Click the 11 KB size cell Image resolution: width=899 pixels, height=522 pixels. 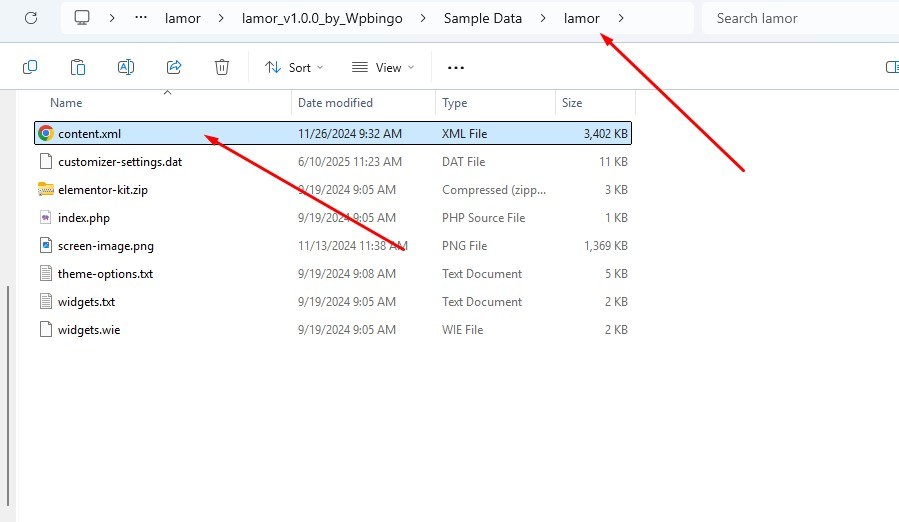pos(613,162)
